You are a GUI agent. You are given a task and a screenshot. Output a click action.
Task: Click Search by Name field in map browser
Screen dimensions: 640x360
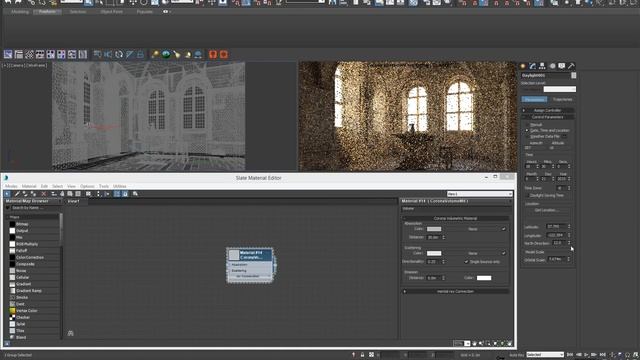click(x=36, y=208)
